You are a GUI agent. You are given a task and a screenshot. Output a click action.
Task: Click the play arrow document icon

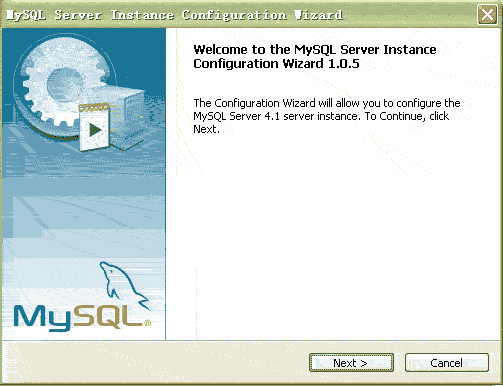click(x=94, y=128)
